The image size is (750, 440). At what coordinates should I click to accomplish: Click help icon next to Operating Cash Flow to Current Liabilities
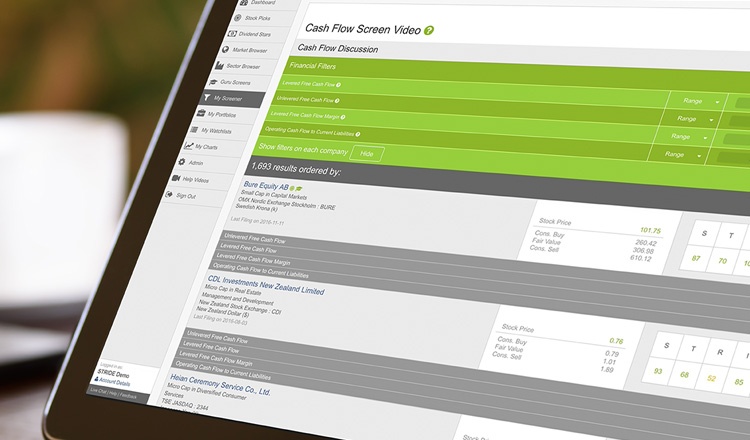coord(358,134)
